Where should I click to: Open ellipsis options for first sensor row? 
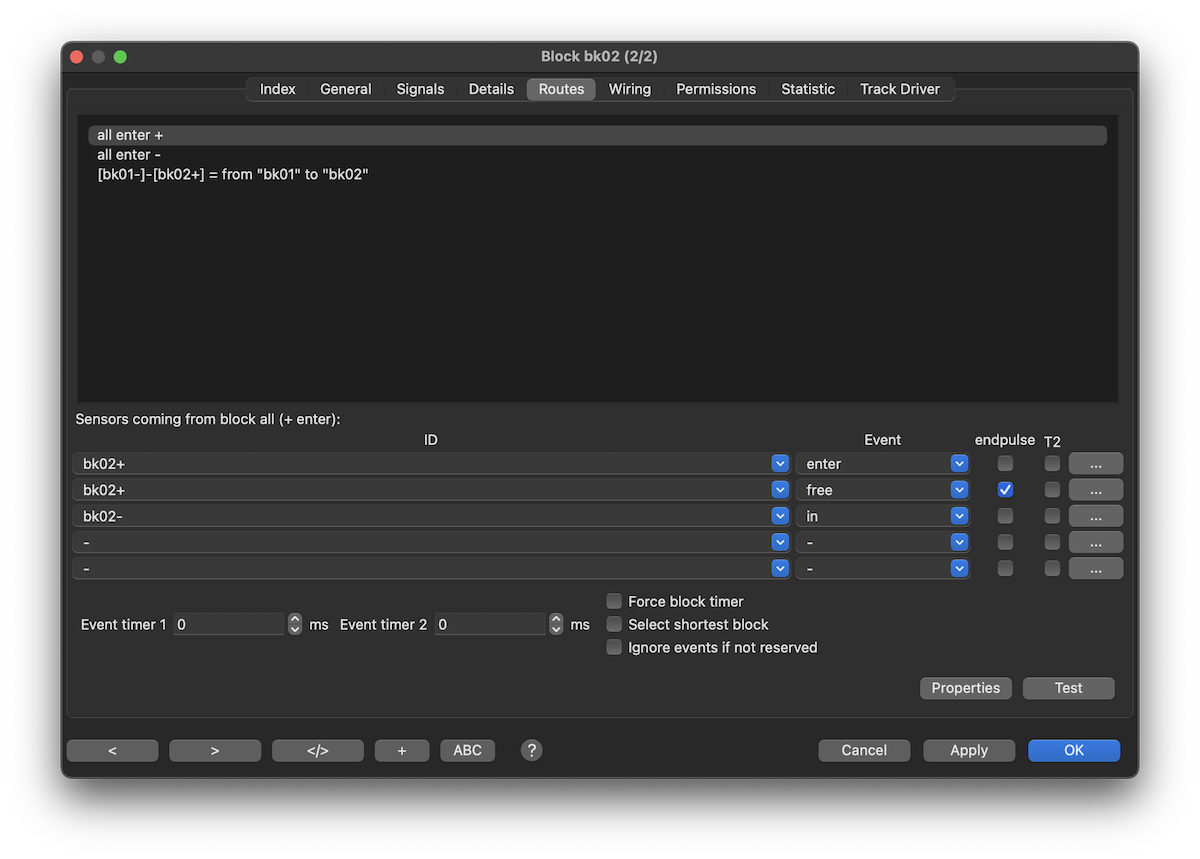(1095, 464)
